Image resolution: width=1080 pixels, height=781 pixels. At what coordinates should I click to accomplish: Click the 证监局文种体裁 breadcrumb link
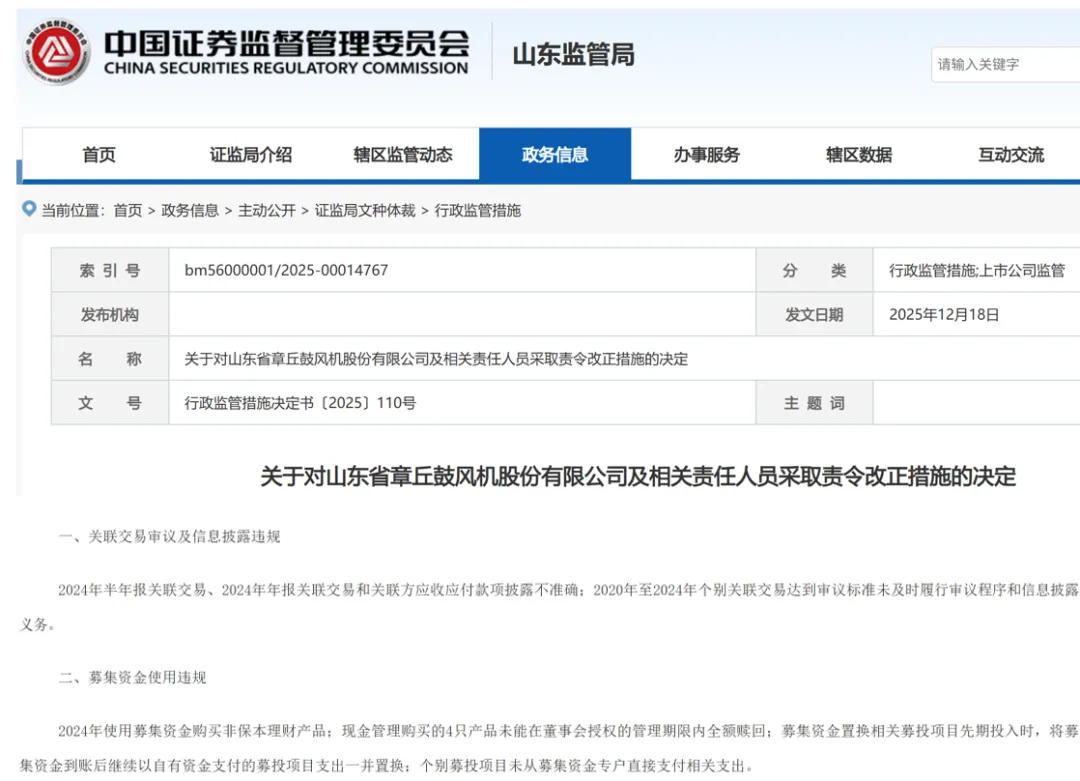365,210
